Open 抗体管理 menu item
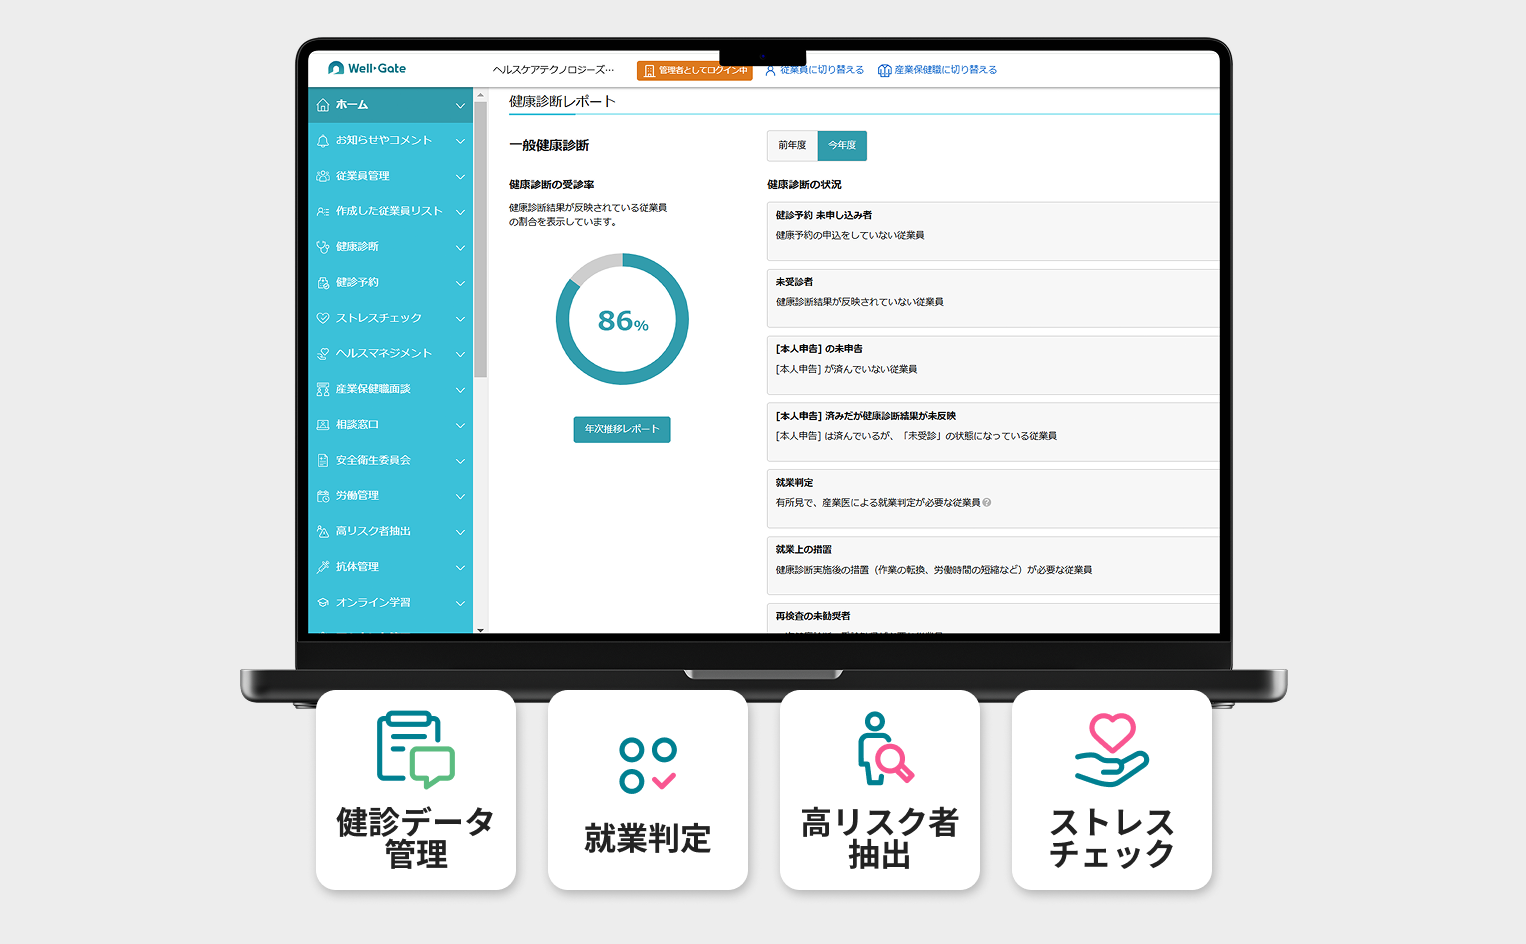The width and height of the screenshot is (1526, 944). click(390, 567)
